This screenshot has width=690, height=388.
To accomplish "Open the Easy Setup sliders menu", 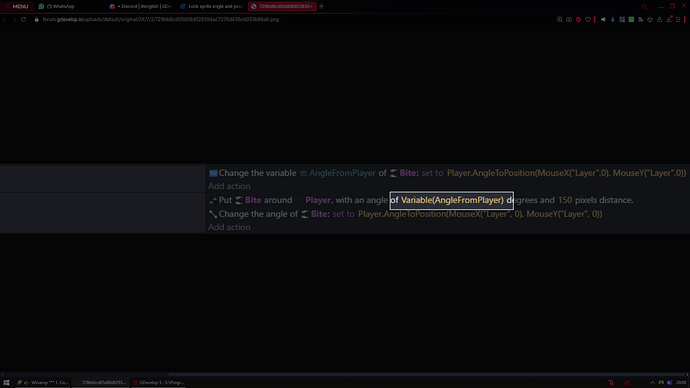I will pos(678,19).
